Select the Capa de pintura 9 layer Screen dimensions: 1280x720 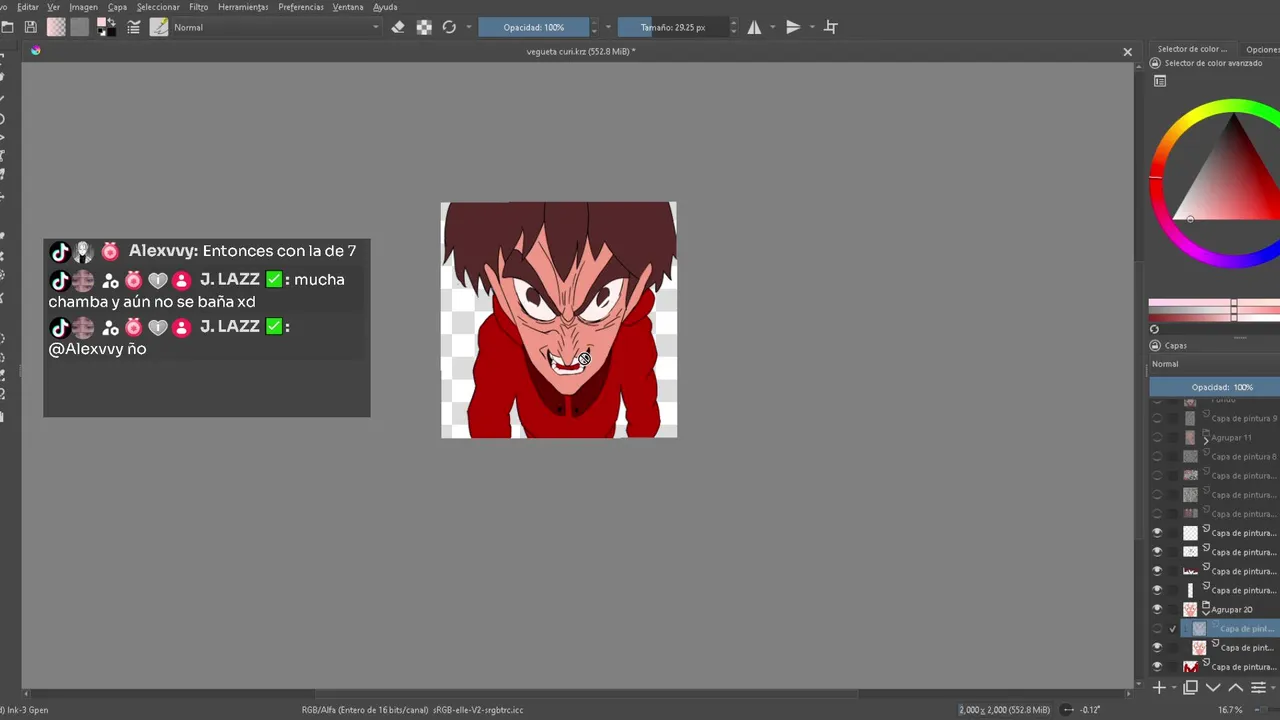pyautogui.click(x=1244, y=418)
